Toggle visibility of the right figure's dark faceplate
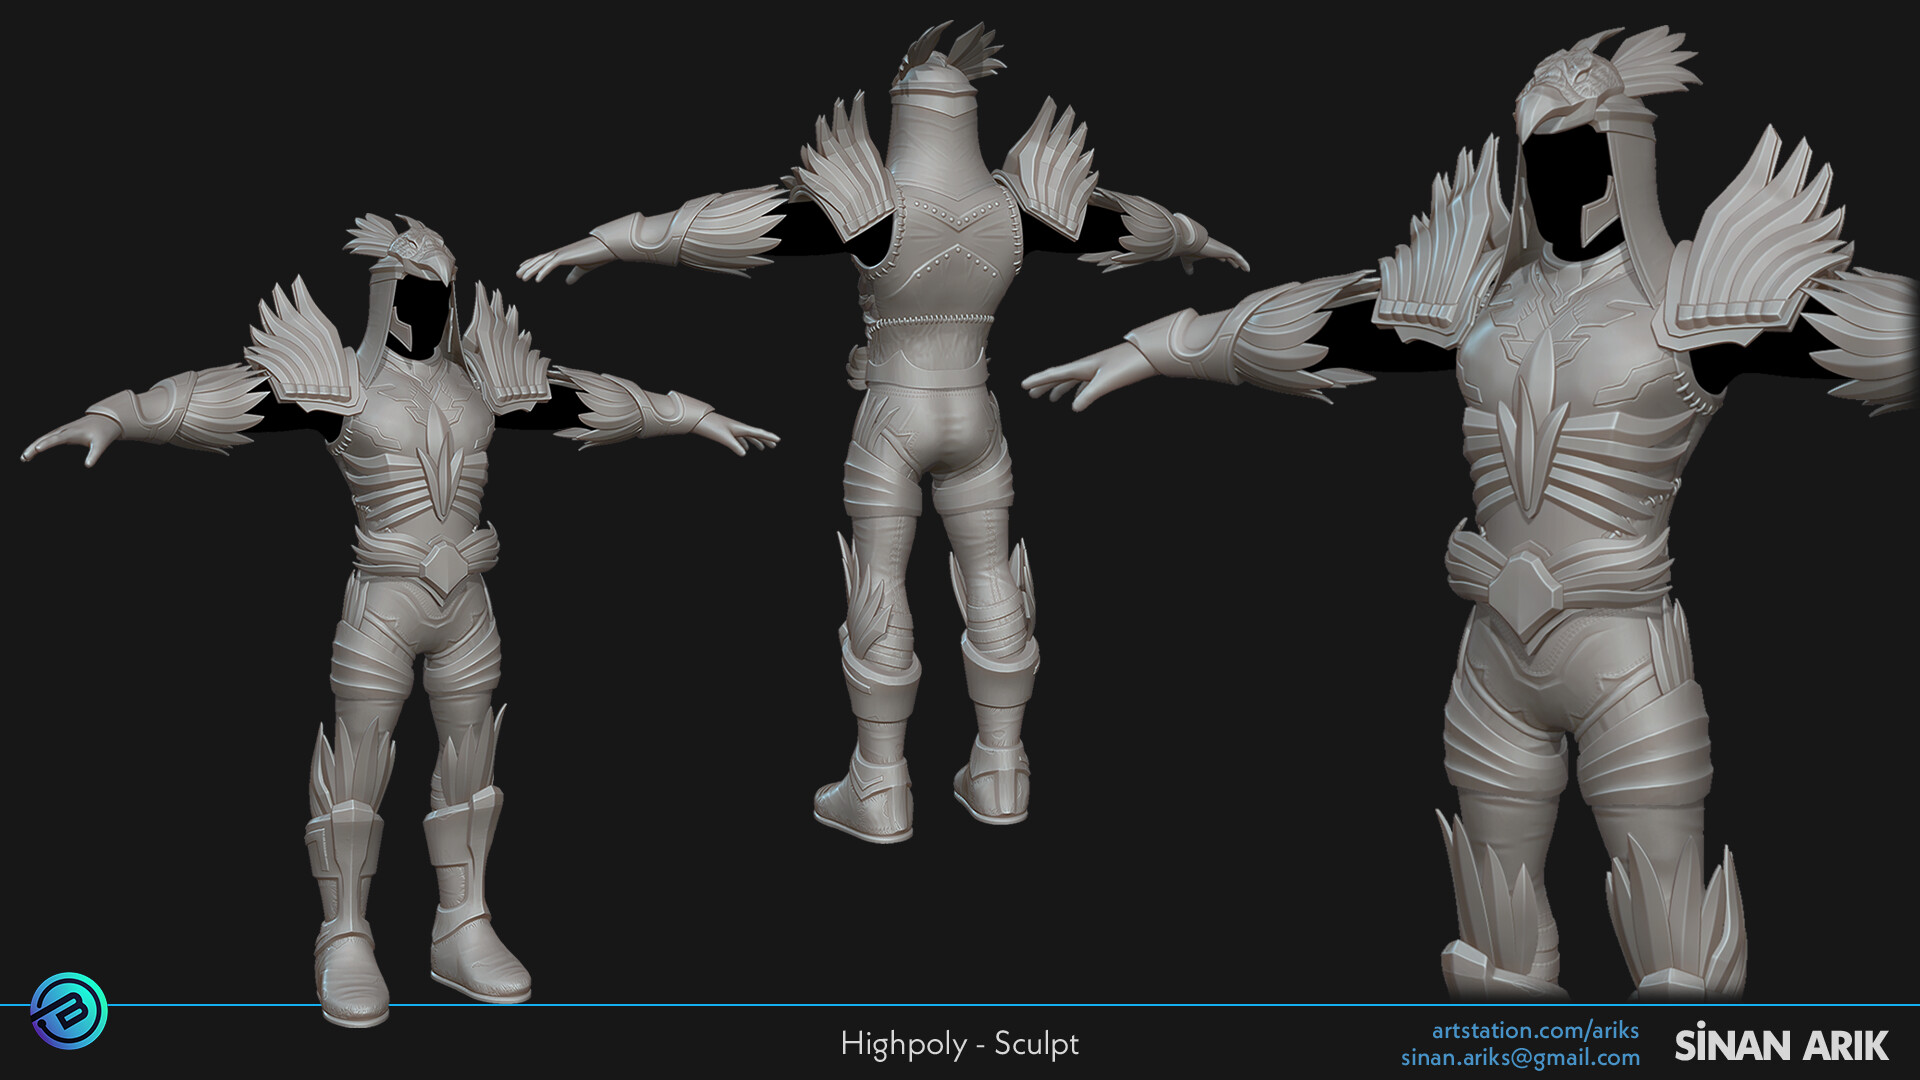 (x=1560, y=180)
